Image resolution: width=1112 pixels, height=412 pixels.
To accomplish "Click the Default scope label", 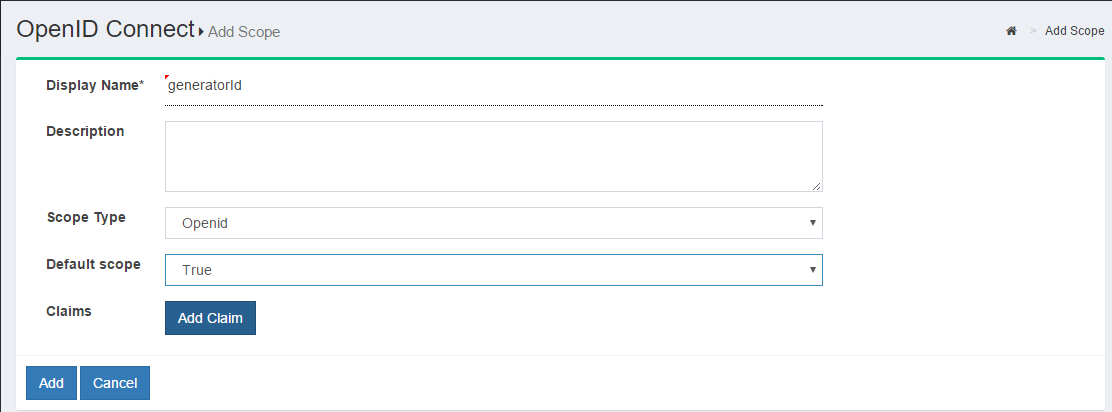I will coord(93,265).
